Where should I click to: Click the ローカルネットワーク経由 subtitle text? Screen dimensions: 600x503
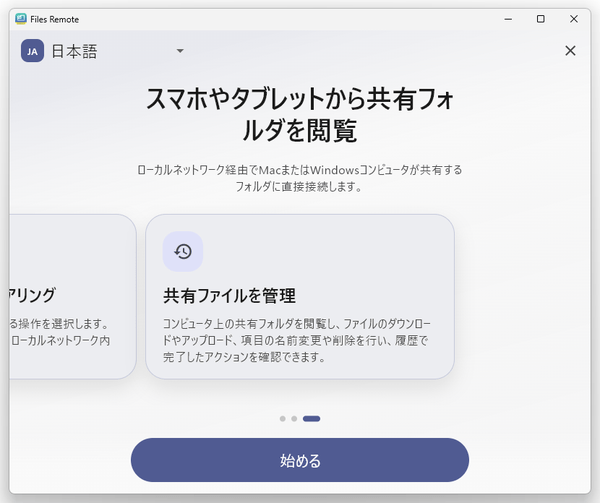(300, 178)
